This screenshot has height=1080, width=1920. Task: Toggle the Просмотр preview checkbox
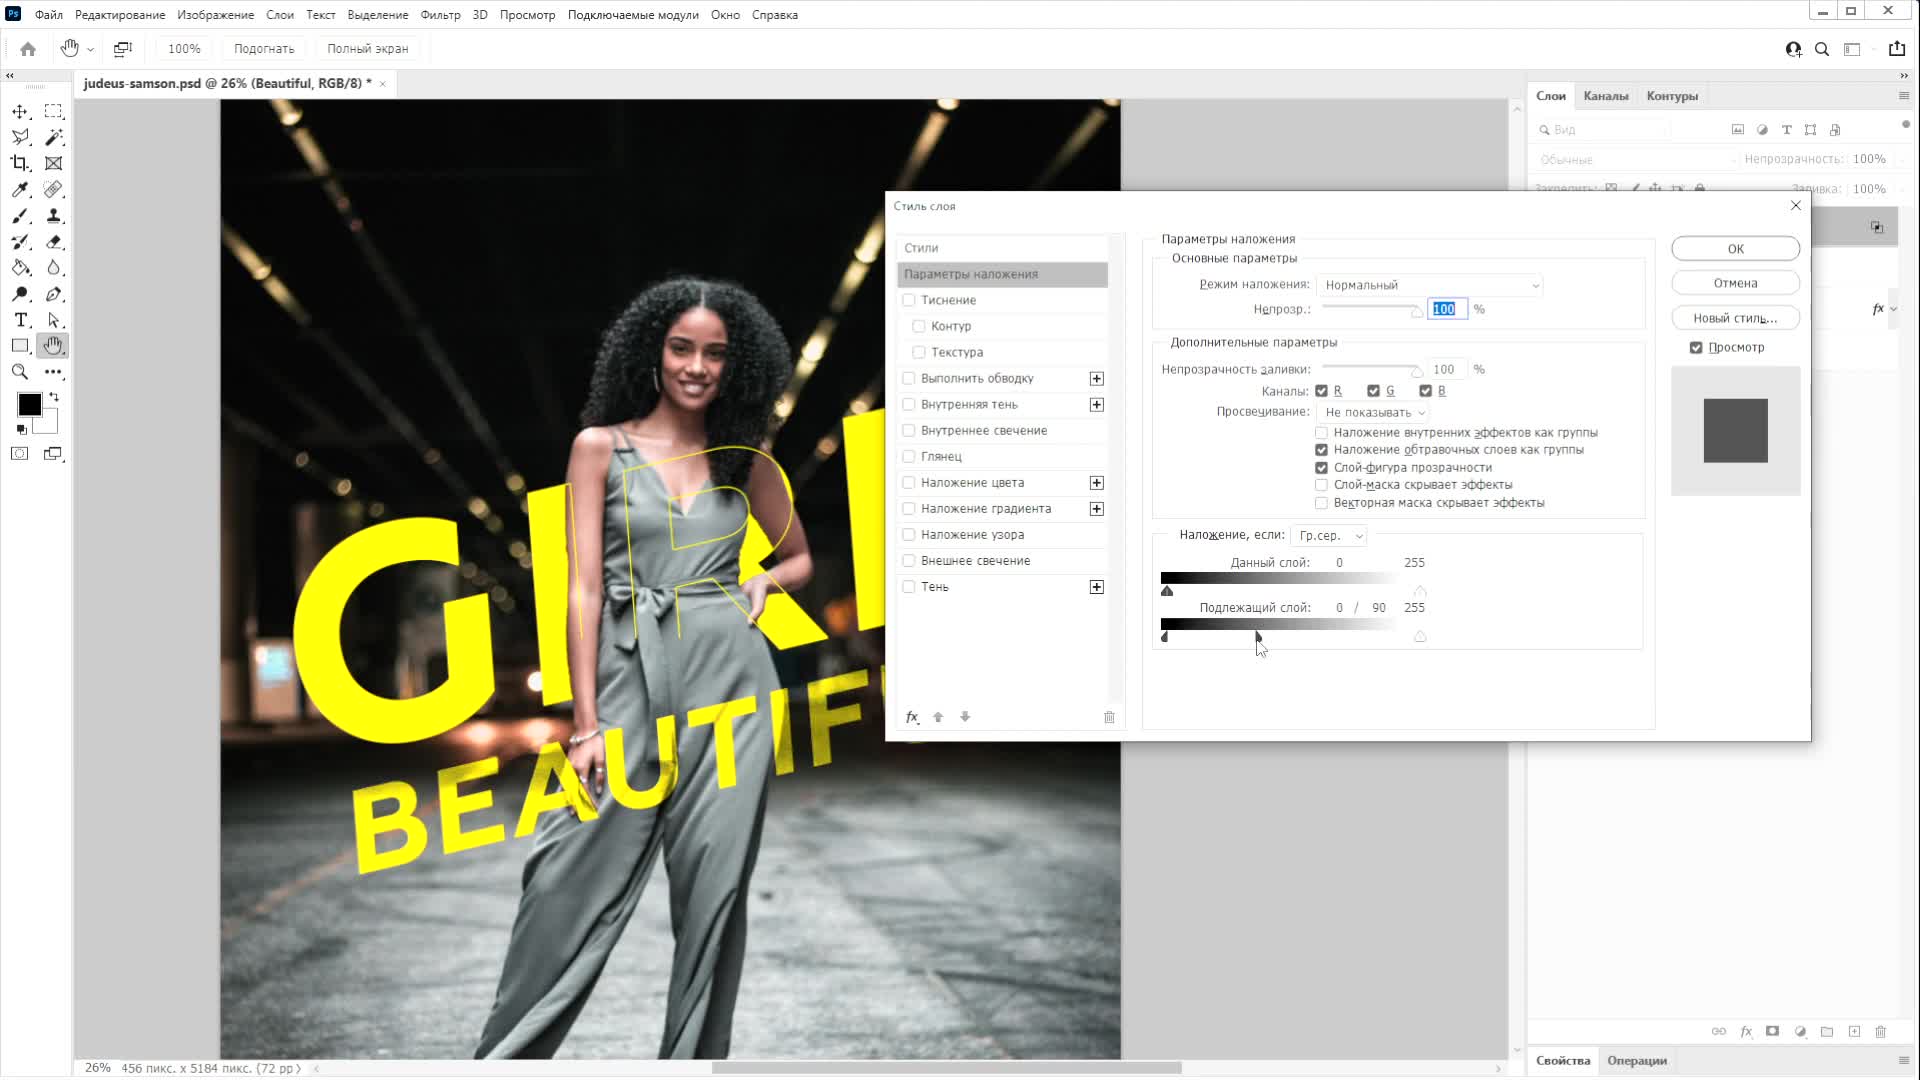(x=1696, y=348)
